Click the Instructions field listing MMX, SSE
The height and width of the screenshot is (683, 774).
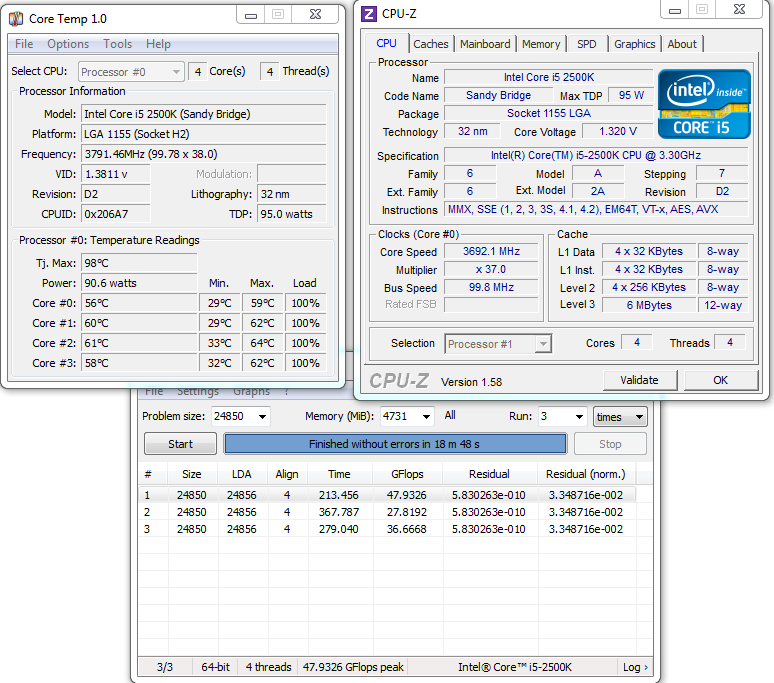click(596, 209)
